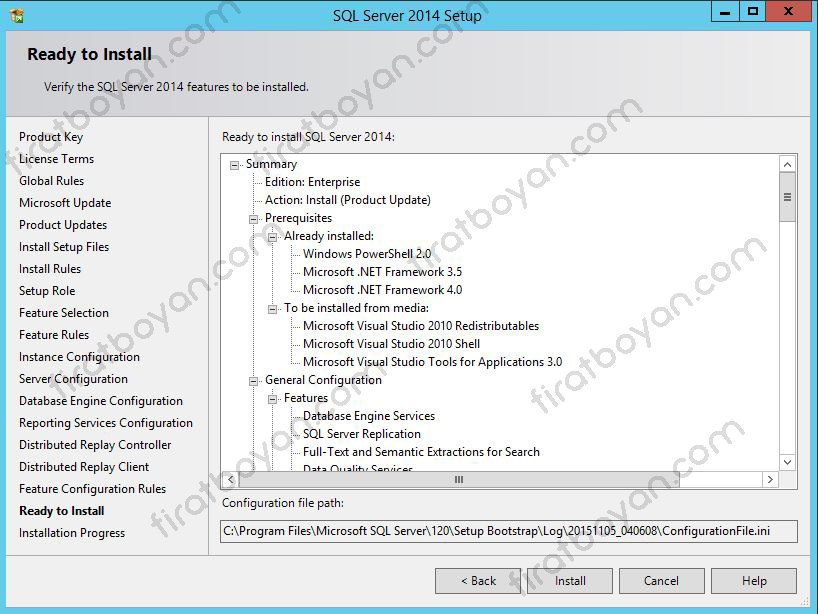Screen dimensions: 818x614
Task: Click the vertical scrollbar up arrow
Action: (787, 164)
